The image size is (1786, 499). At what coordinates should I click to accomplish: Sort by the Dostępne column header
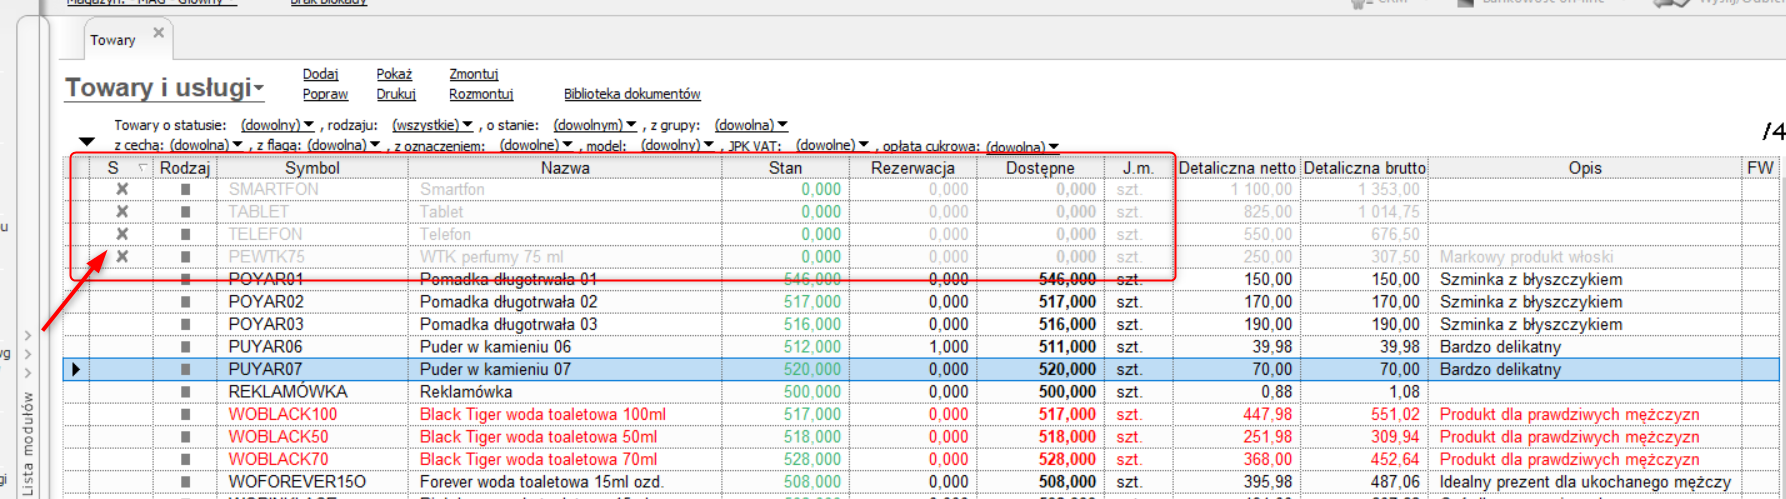coord(1040,168)
